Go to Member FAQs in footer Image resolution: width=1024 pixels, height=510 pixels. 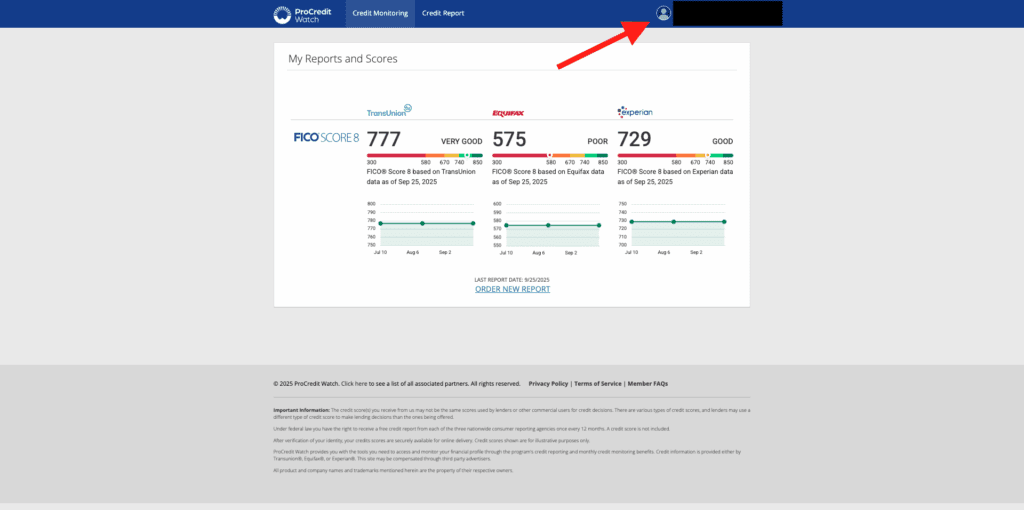(647, 383)
